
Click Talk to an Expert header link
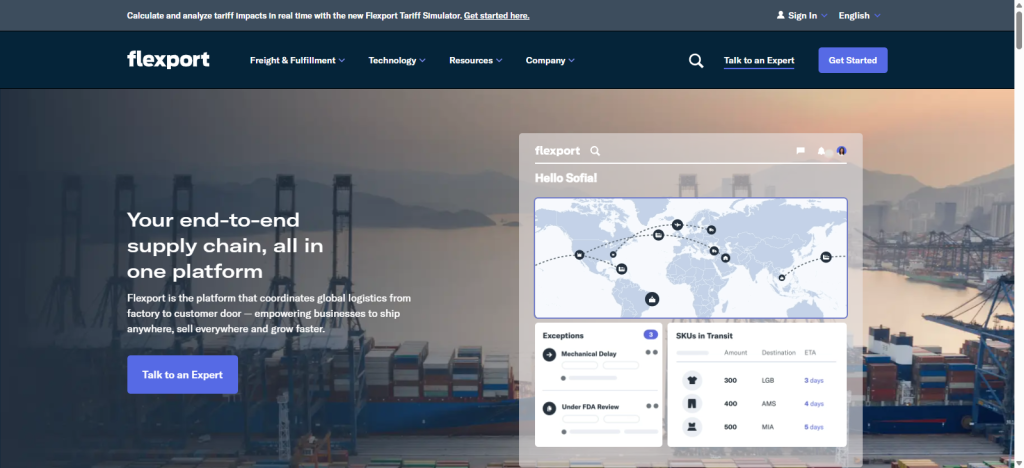point(759,61)
